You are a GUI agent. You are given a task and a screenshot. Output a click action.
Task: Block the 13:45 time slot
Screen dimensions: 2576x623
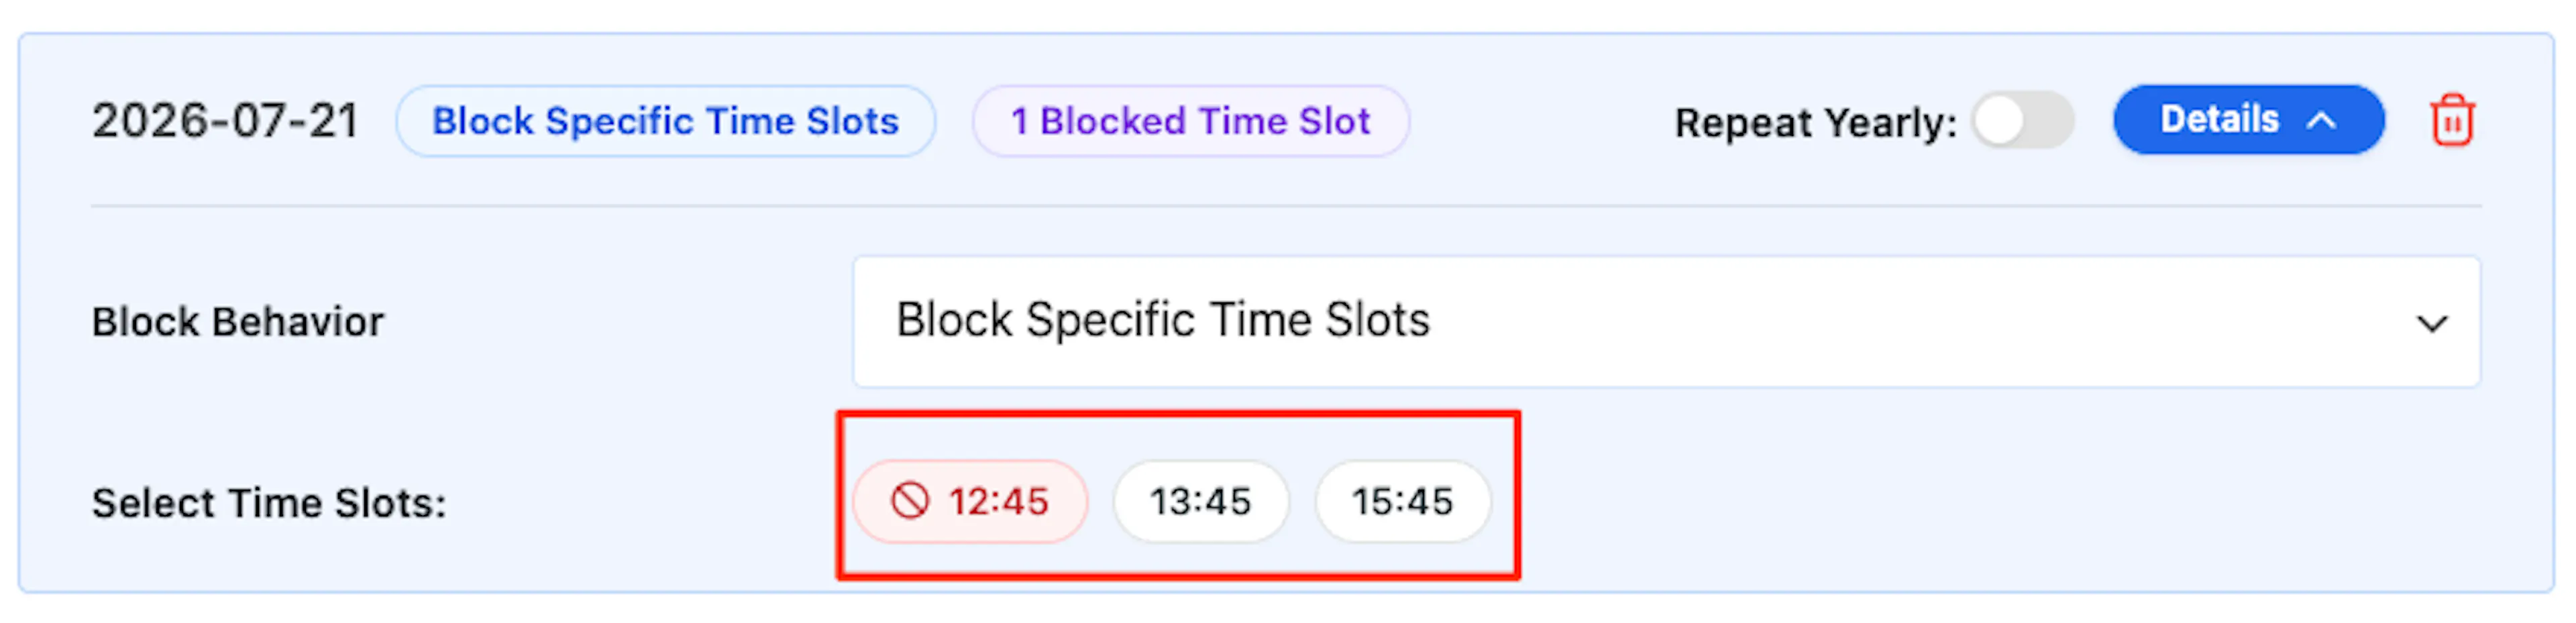[x=1201, y=501]
